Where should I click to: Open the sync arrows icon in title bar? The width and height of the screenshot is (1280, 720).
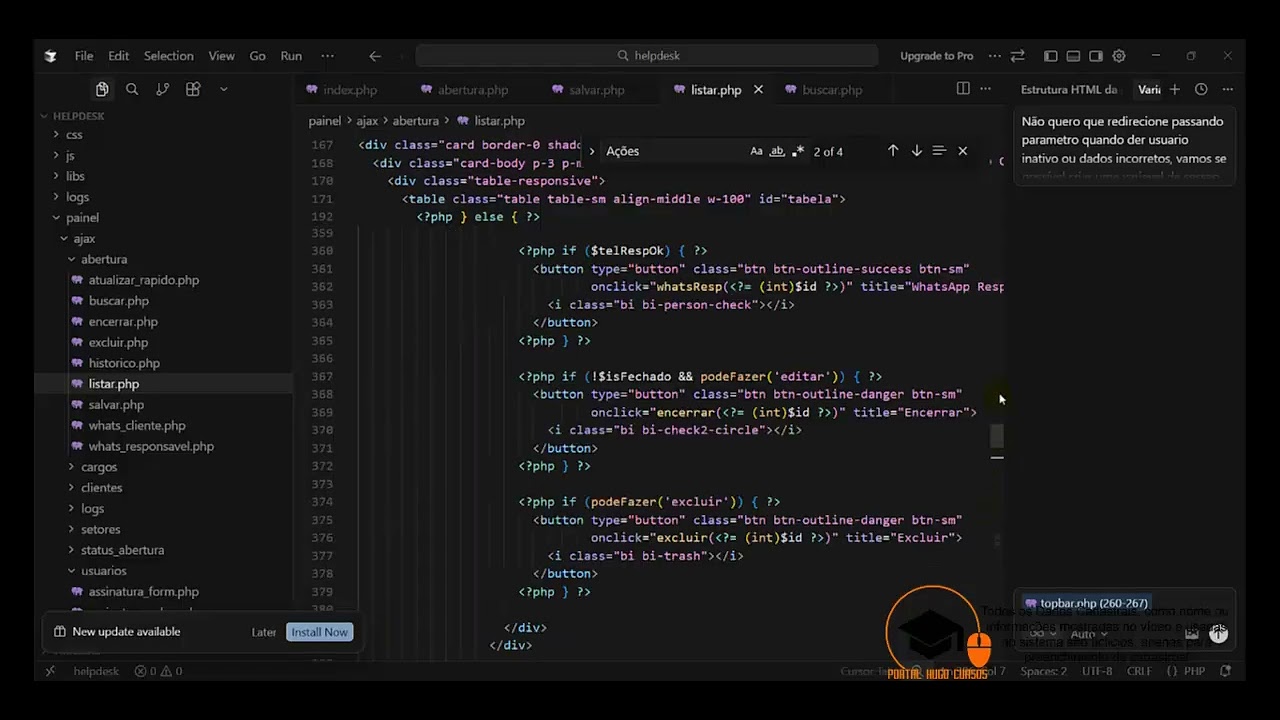click(x=1018, y=56)
